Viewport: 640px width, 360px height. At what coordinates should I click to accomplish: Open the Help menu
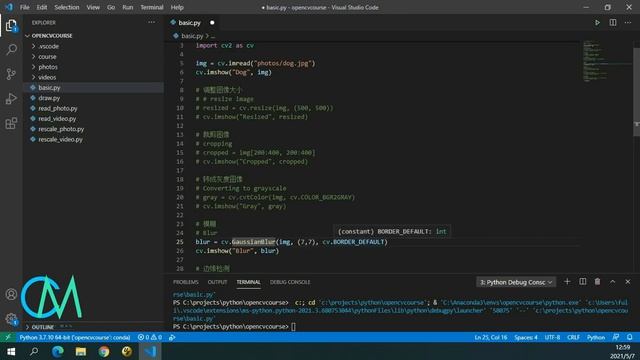(x=177, y=7)
